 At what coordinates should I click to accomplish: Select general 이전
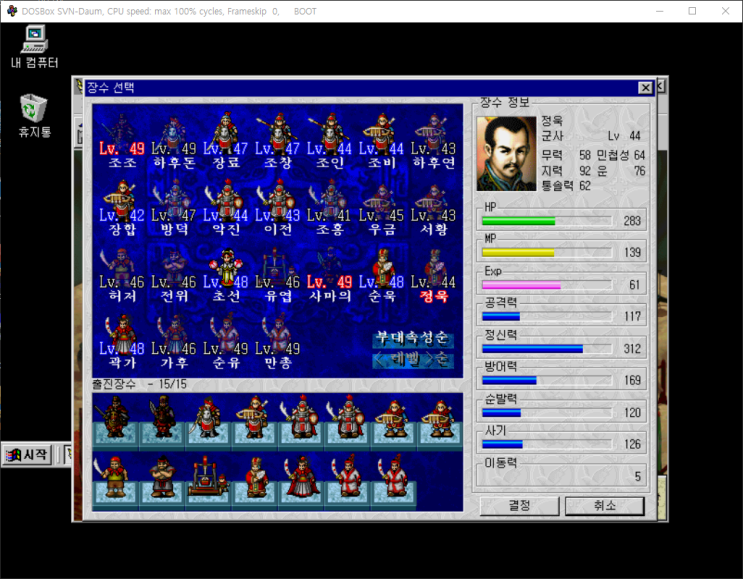click(x=278, y=208)
